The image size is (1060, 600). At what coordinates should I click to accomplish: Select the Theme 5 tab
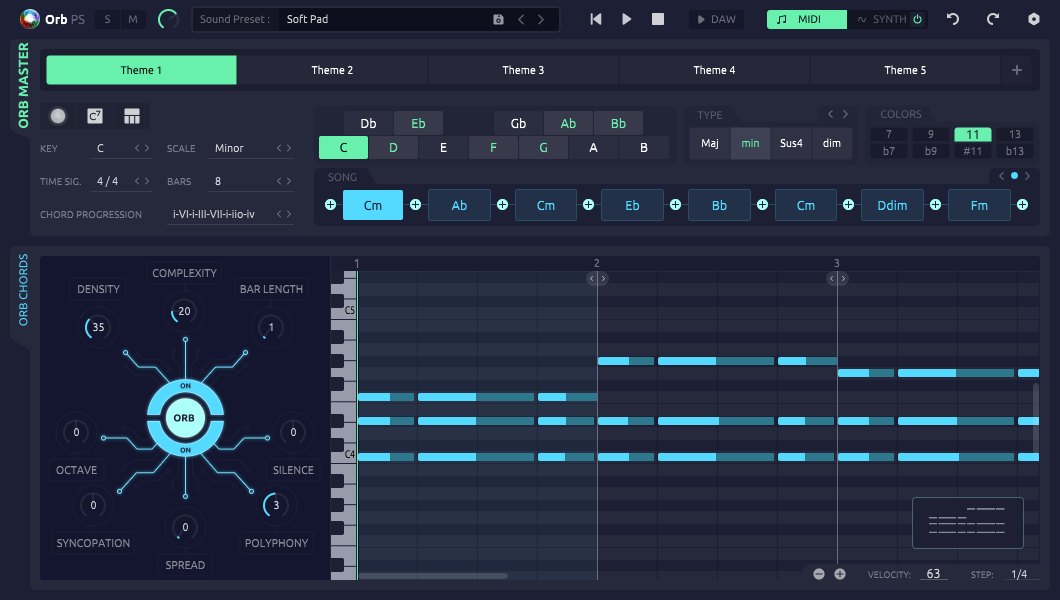point(905,70)
